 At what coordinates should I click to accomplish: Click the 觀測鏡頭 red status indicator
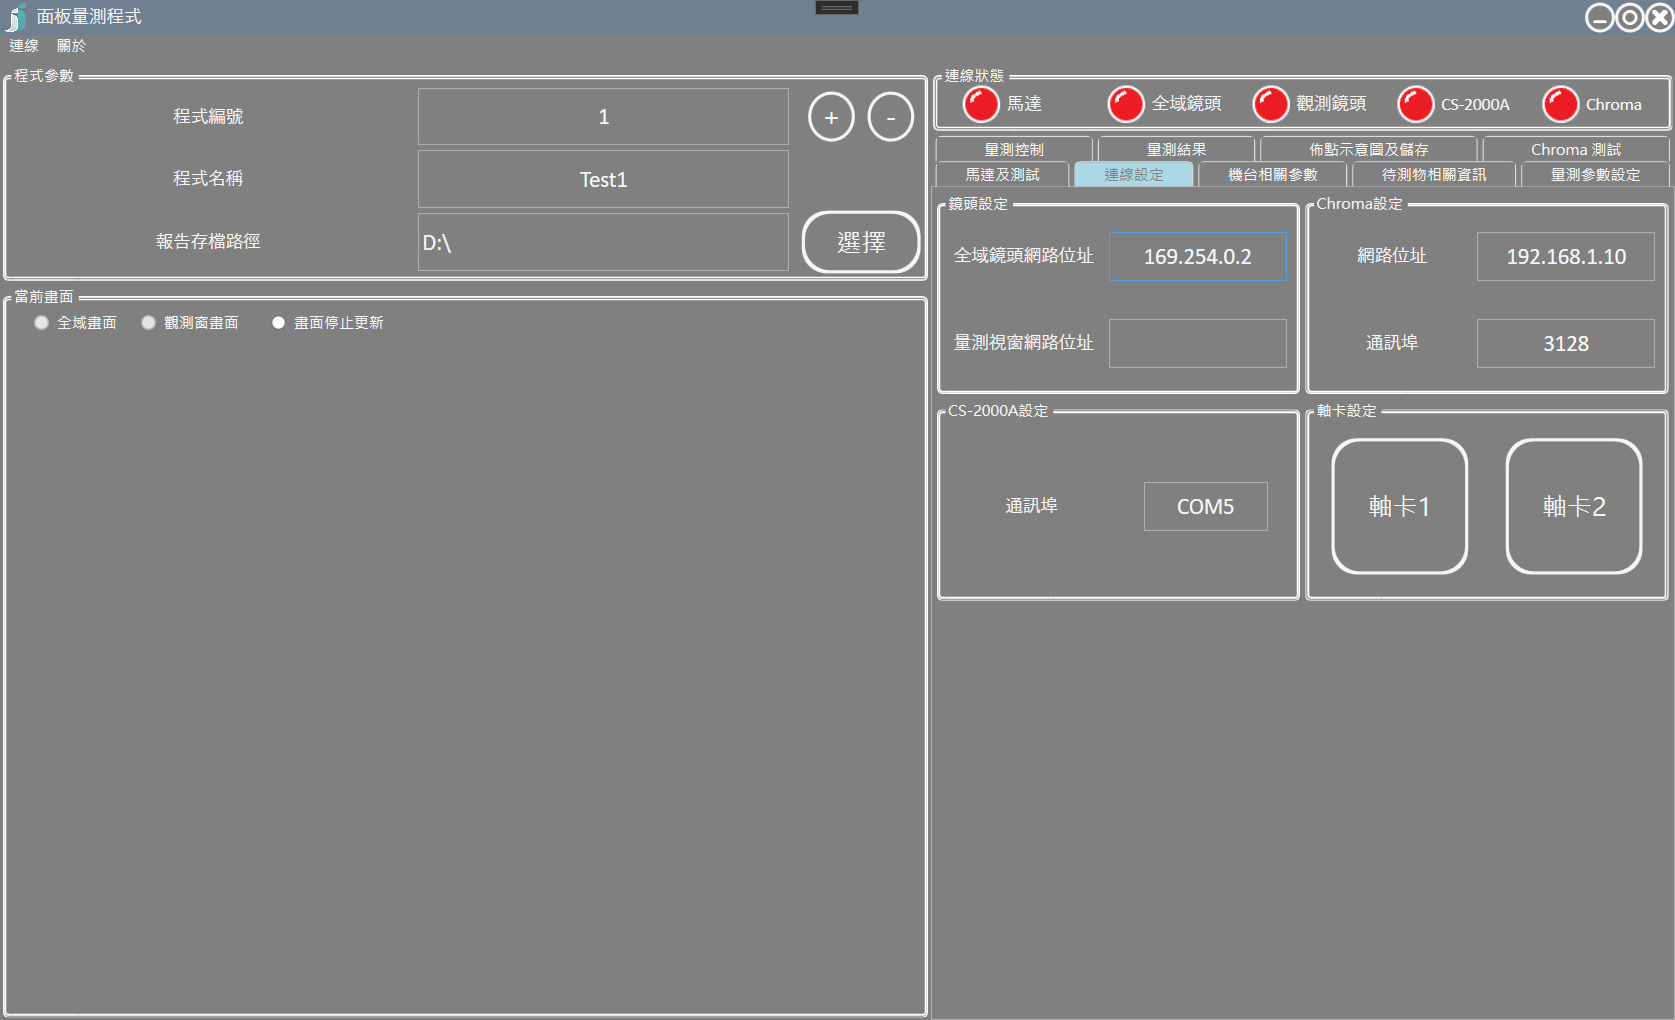tap(1271, 104)
